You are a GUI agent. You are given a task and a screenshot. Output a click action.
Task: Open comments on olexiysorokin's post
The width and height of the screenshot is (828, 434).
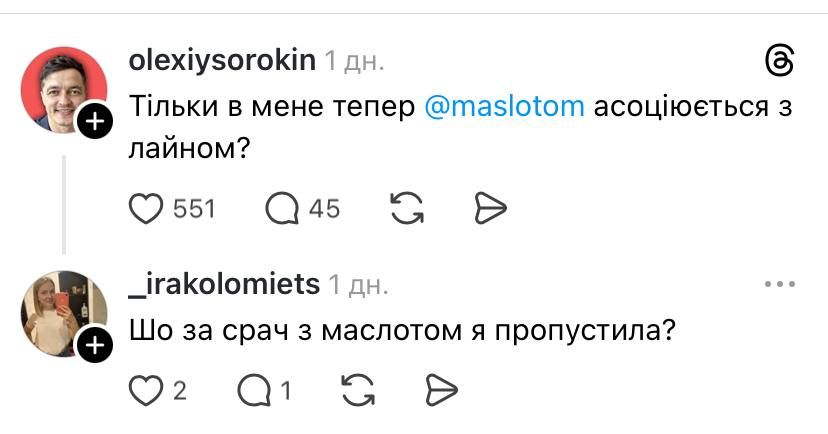[x=282, y=208]
